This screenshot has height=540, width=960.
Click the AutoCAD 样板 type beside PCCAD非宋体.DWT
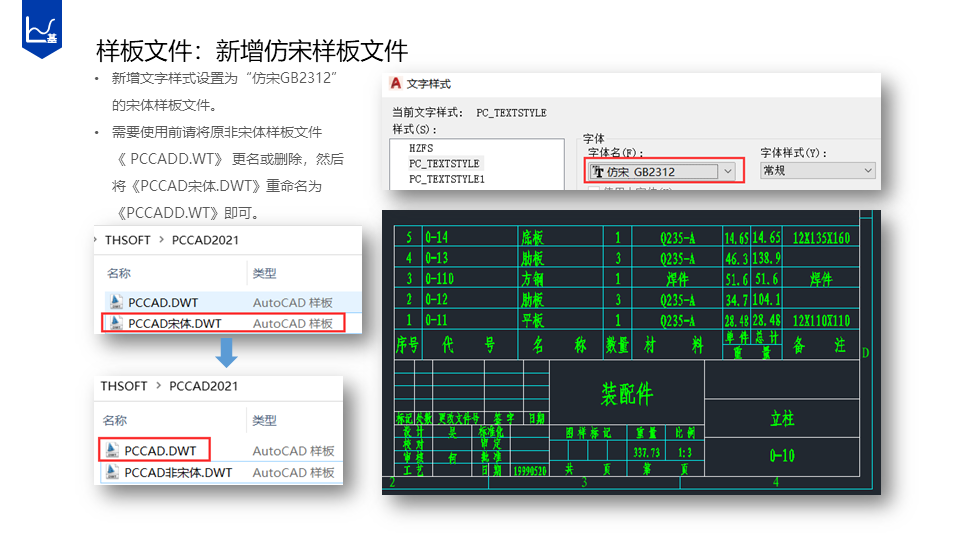293,473
